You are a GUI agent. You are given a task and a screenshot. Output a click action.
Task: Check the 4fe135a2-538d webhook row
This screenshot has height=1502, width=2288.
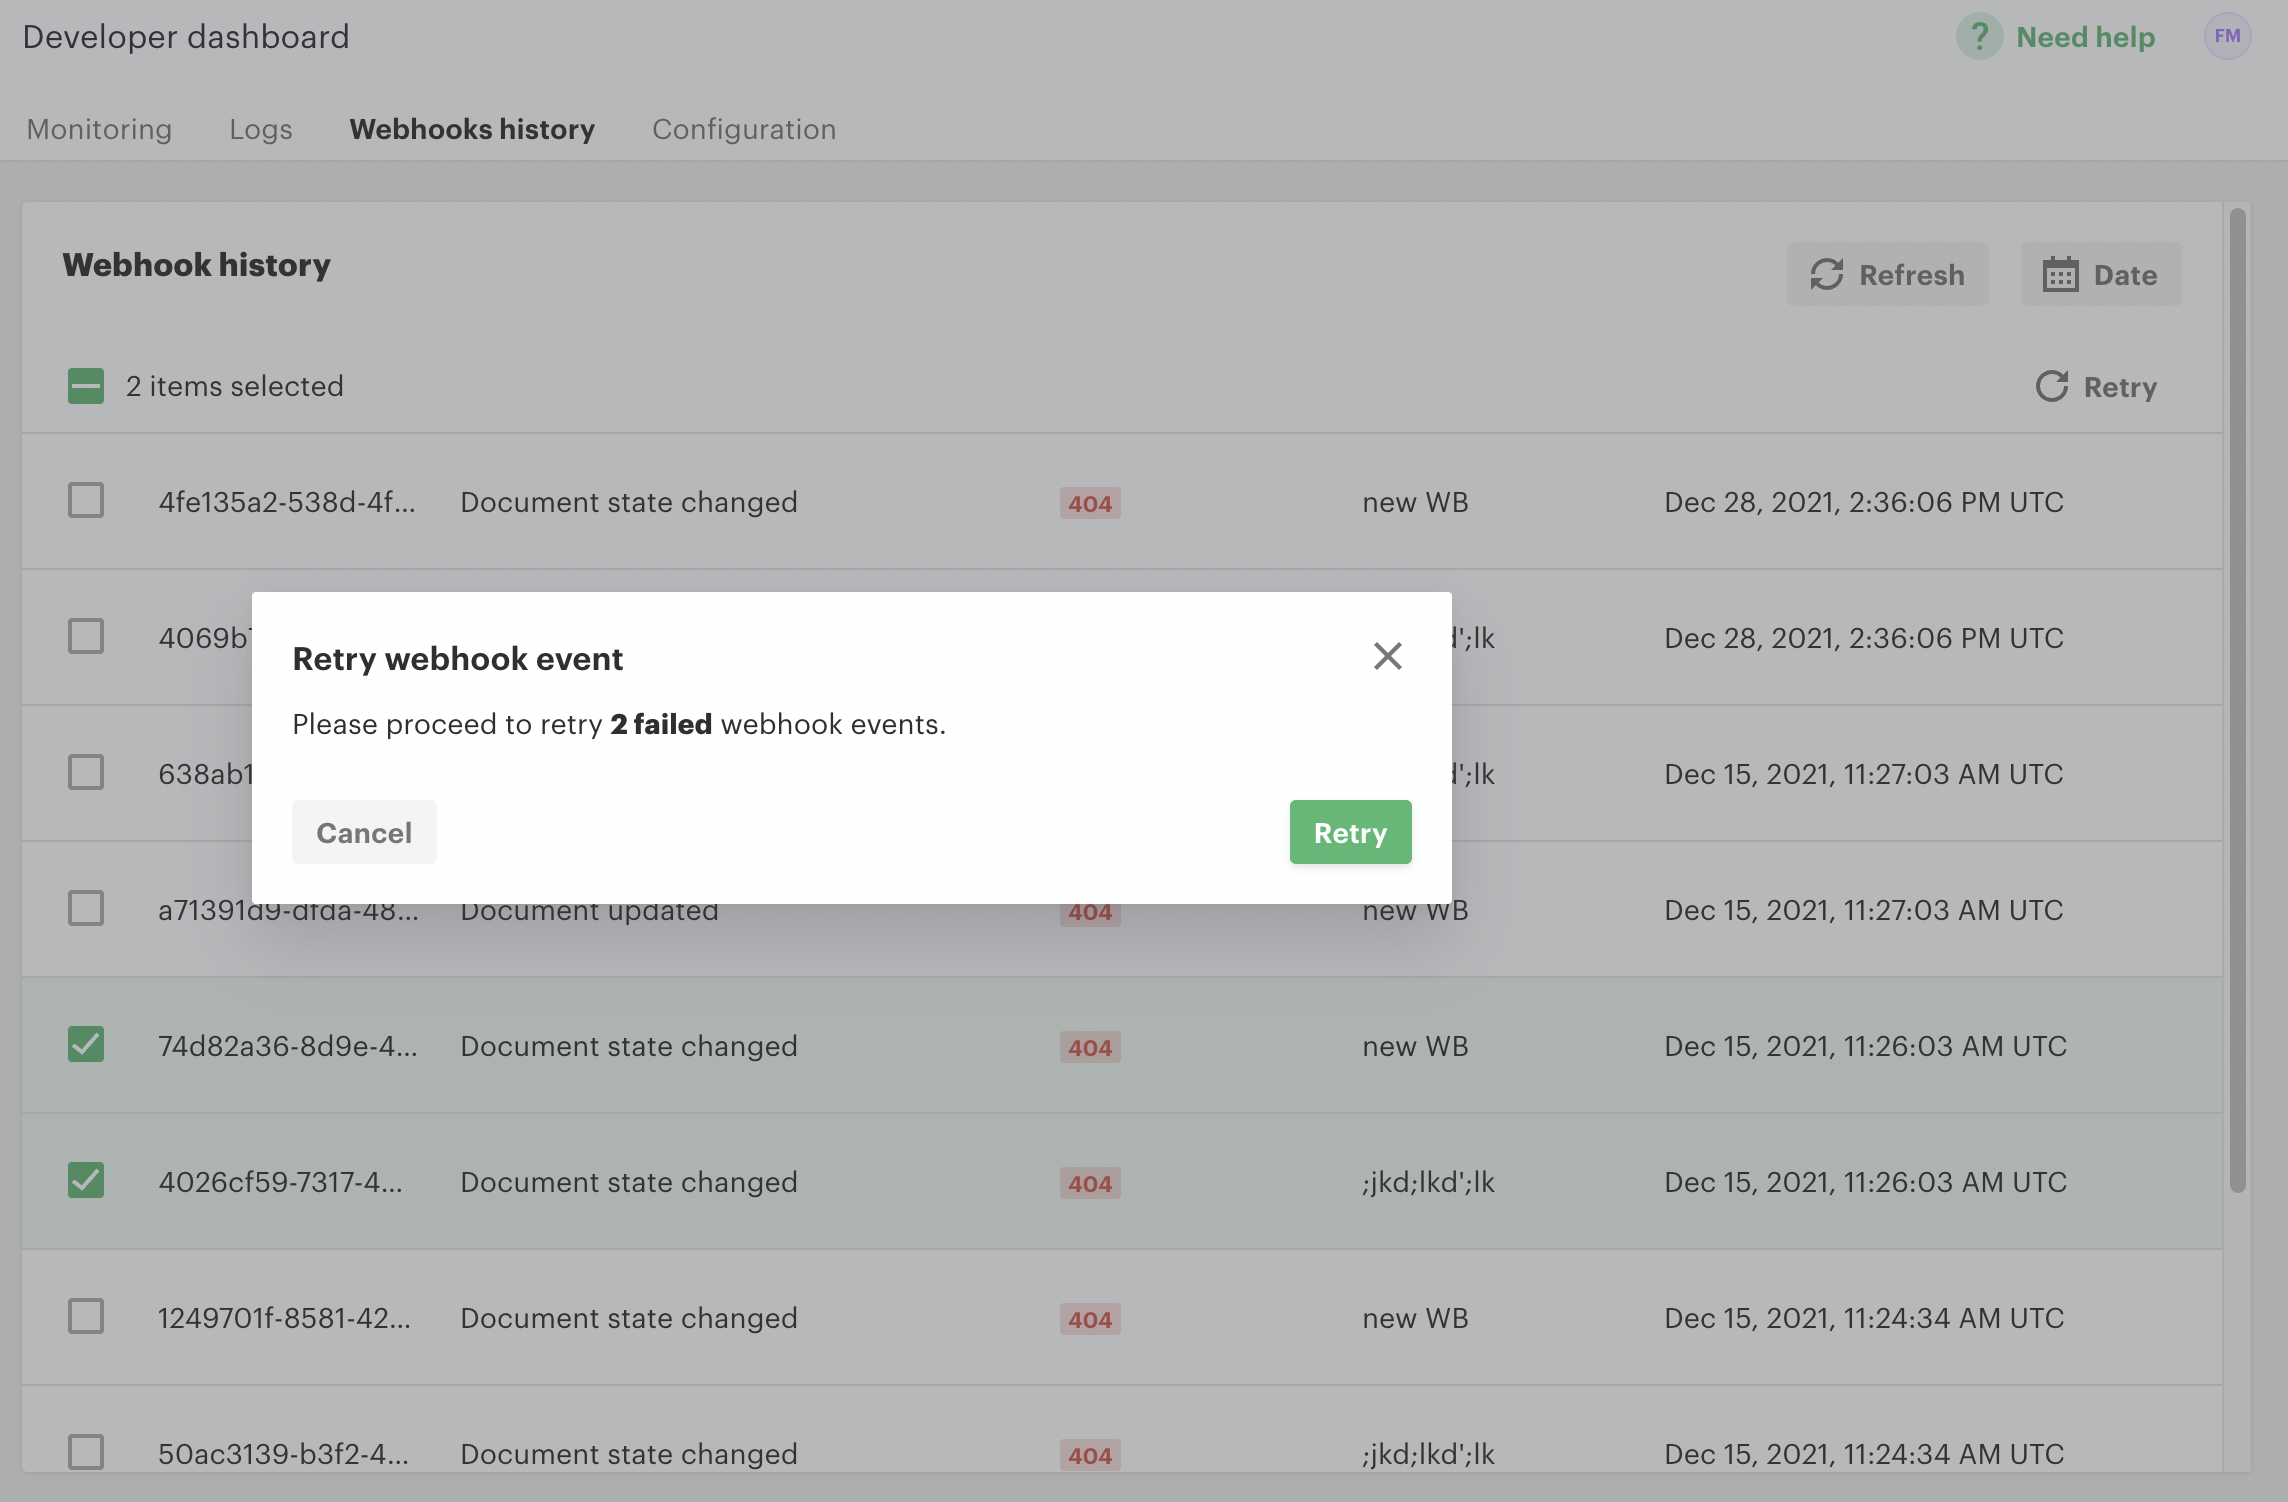pyautogui.click(x=86, y=501)
